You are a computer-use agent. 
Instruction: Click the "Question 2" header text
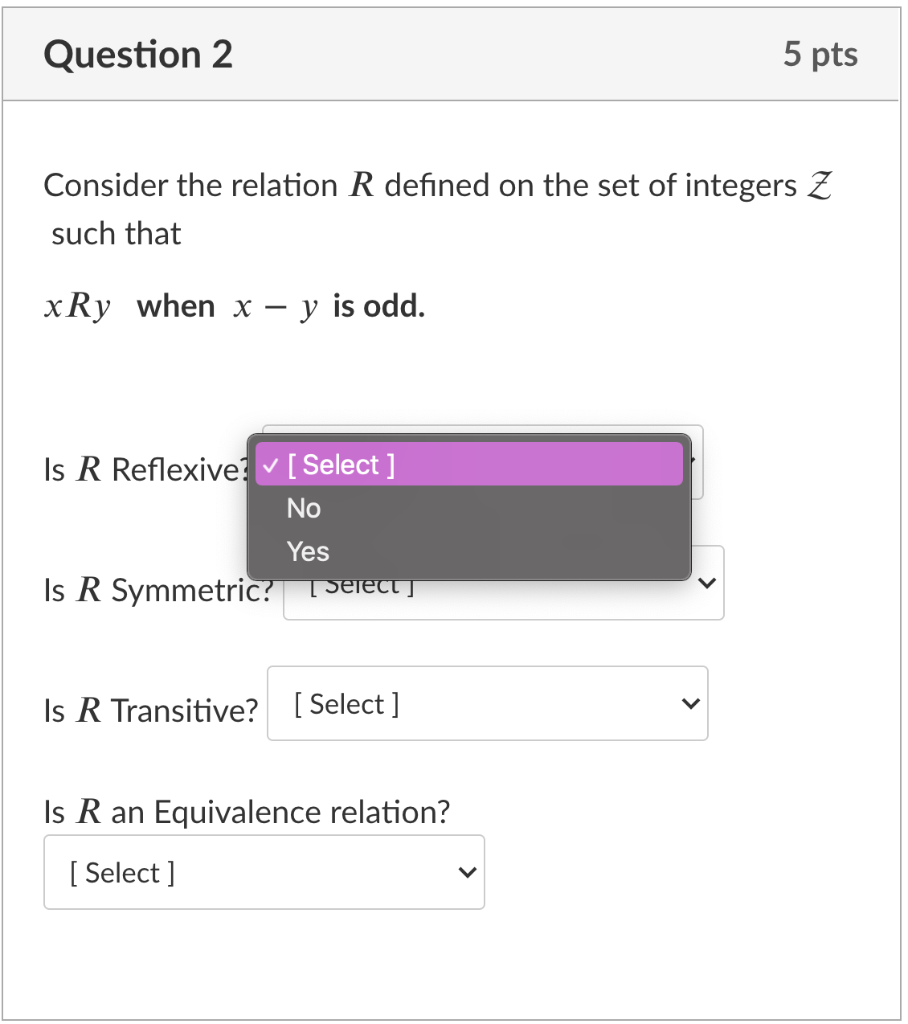pos(137,54)
